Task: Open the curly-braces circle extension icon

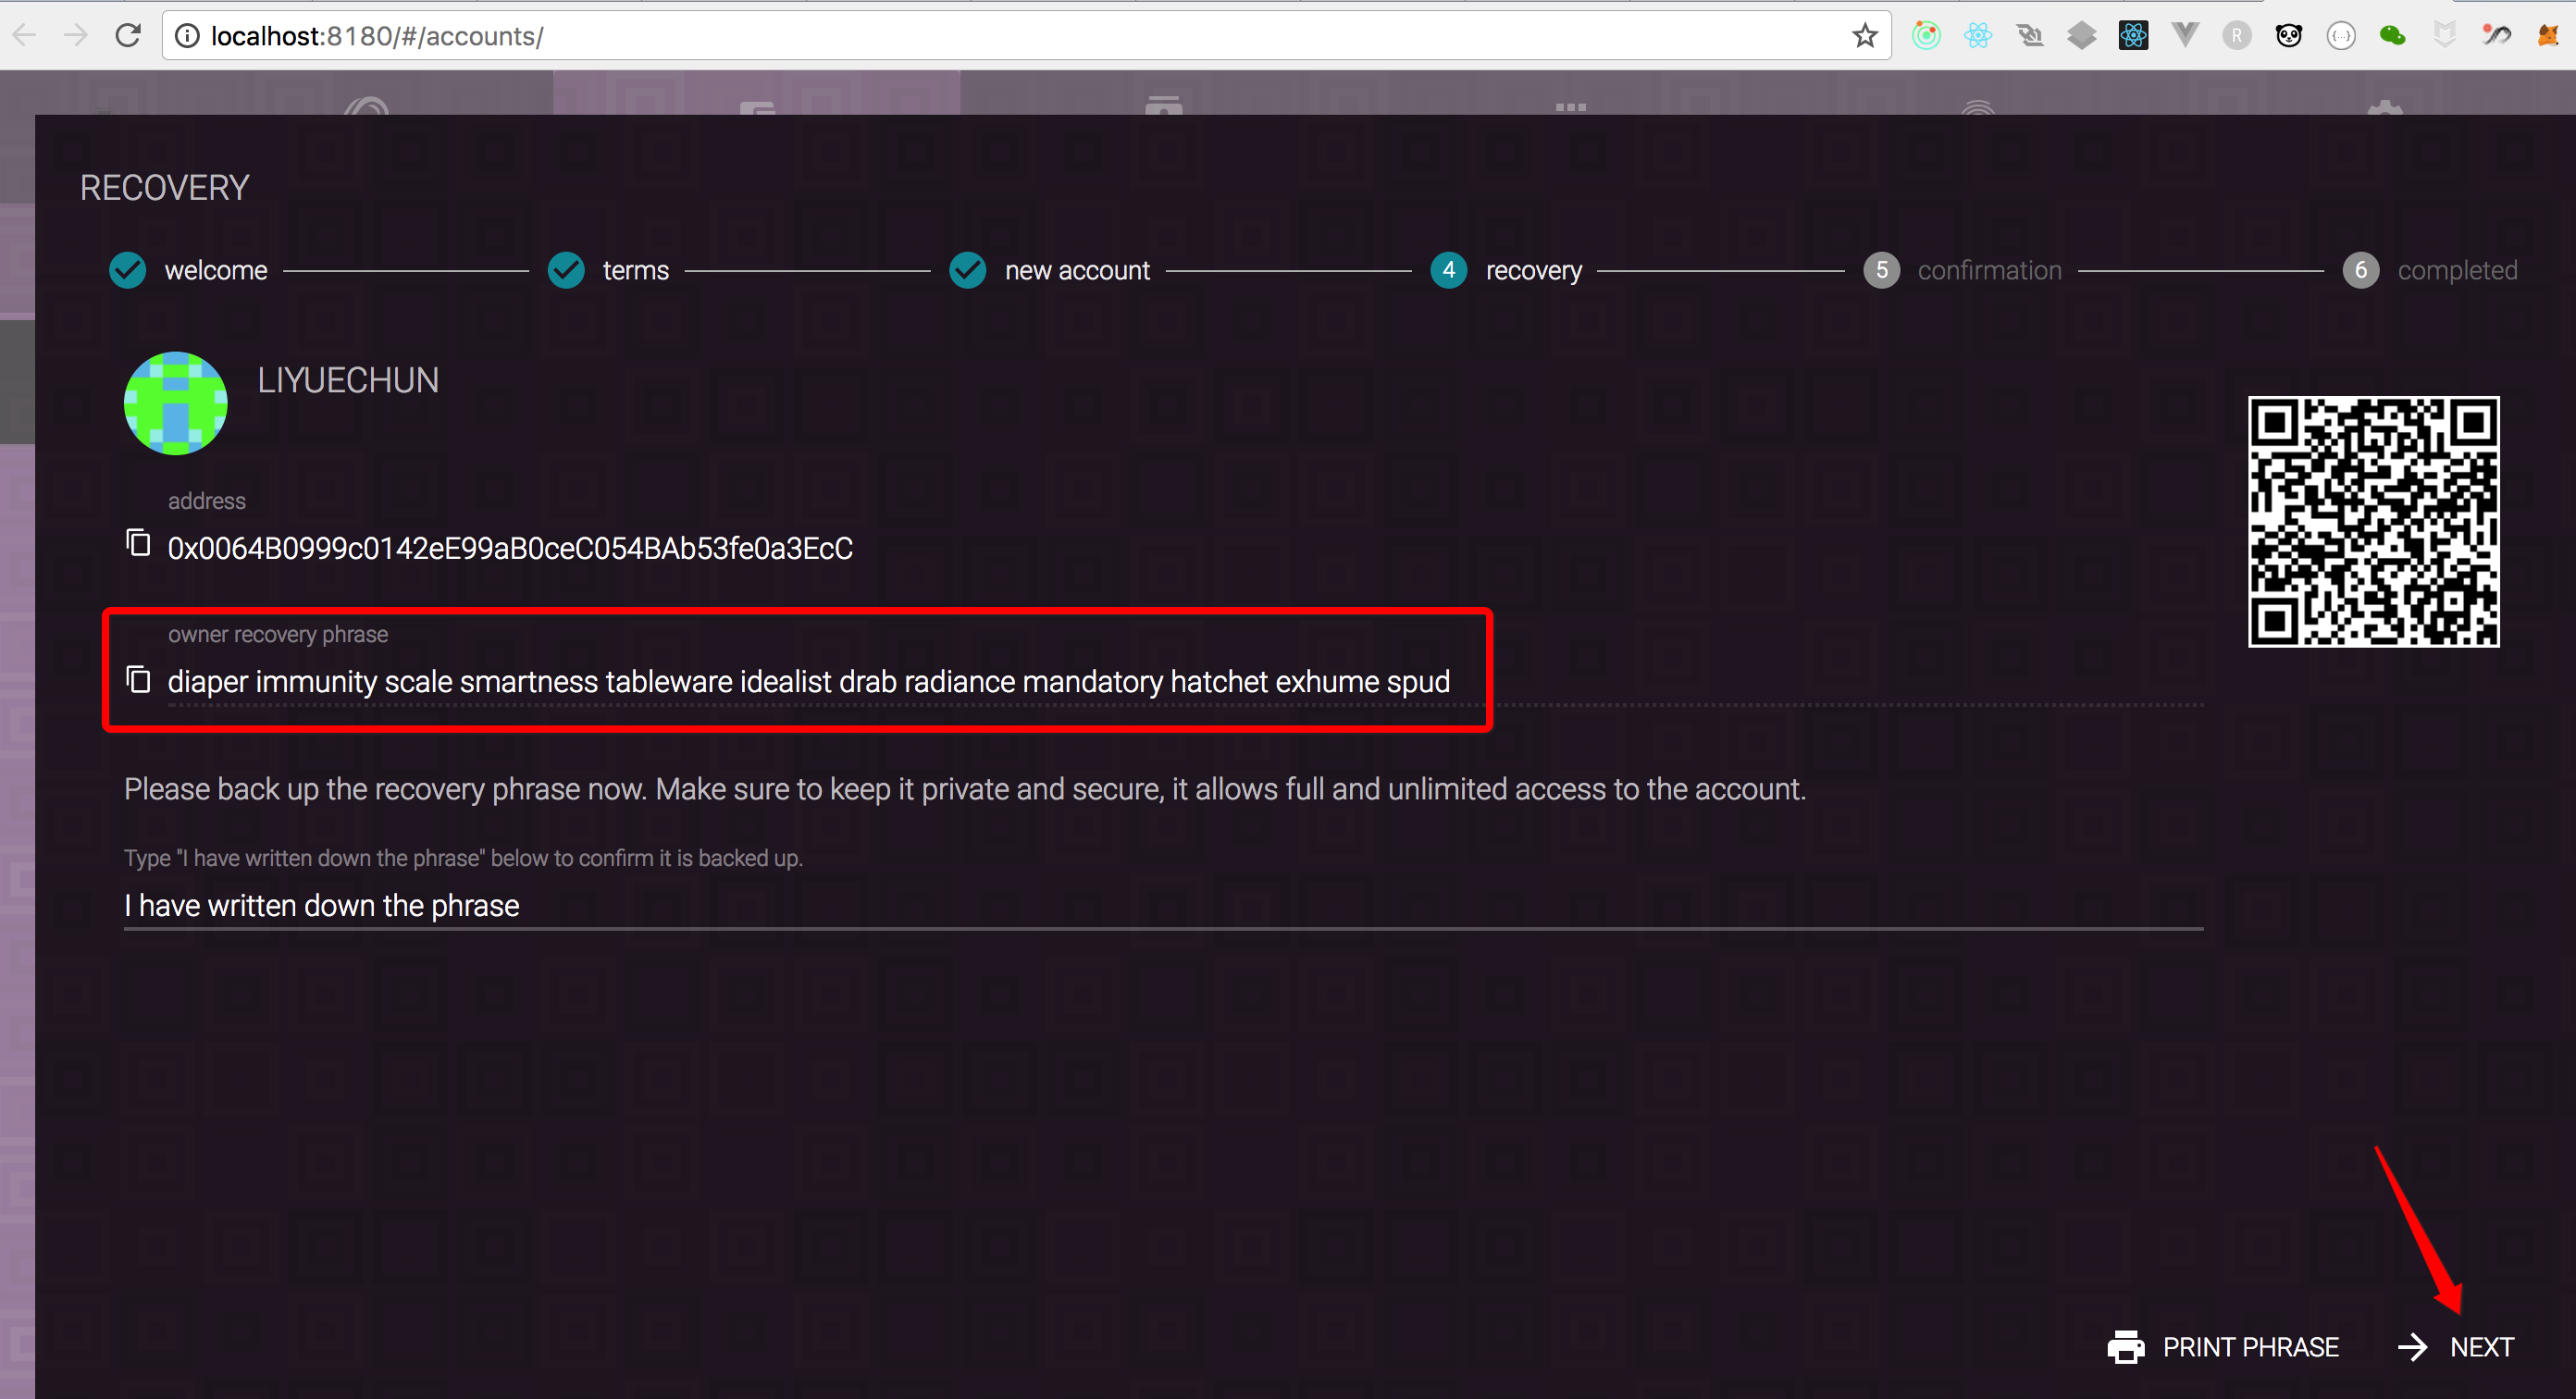Action: (2341, 36)
